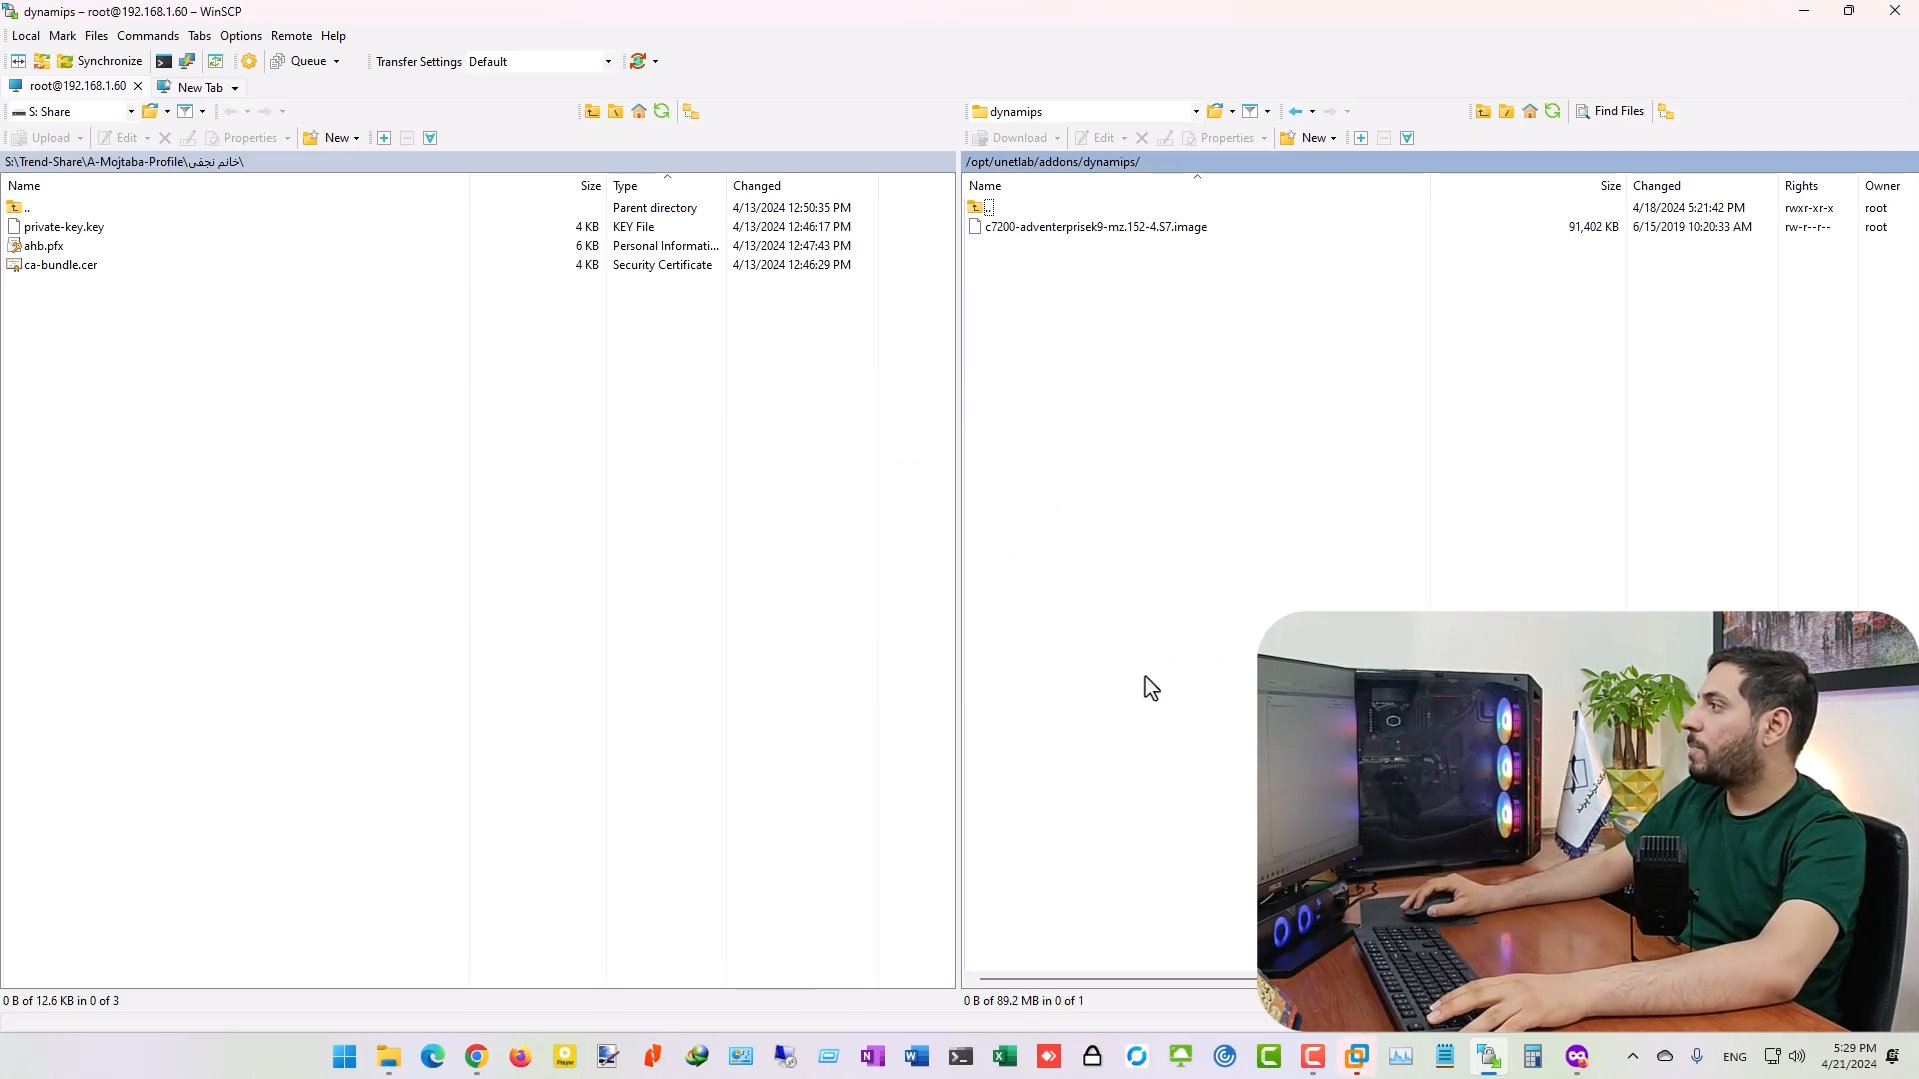Expand the remote New dropdown arrow
Viewport: 1919px width, 1079px height.
tap(1334, 138)
